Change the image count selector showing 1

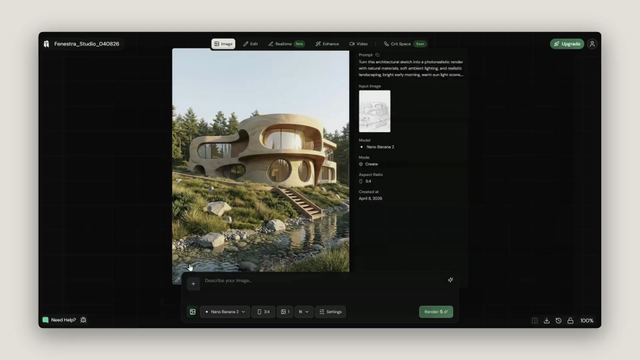(284, 312)
